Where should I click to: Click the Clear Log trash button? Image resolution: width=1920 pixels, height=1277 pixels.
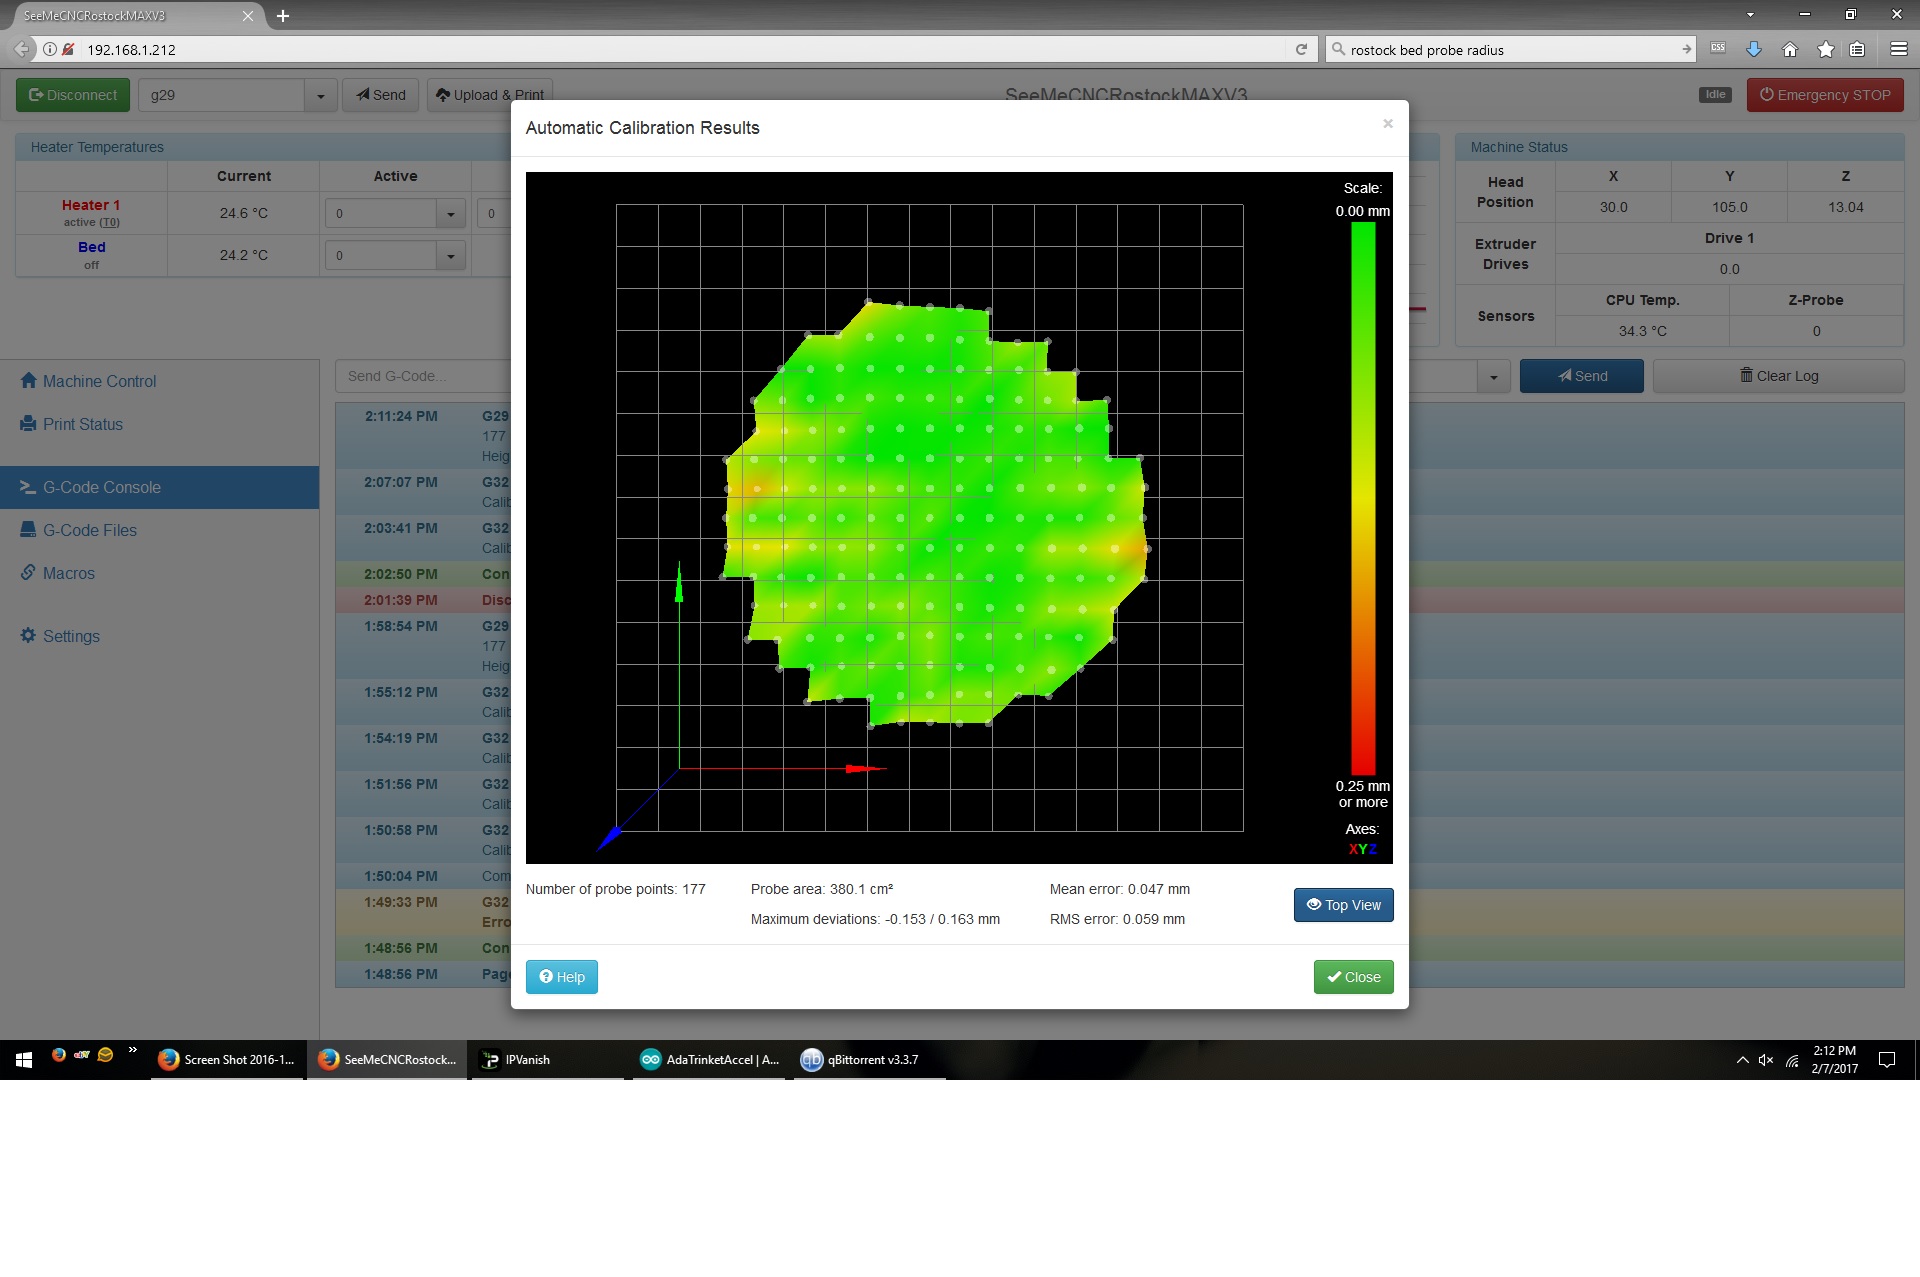(x=1778, y=376)
